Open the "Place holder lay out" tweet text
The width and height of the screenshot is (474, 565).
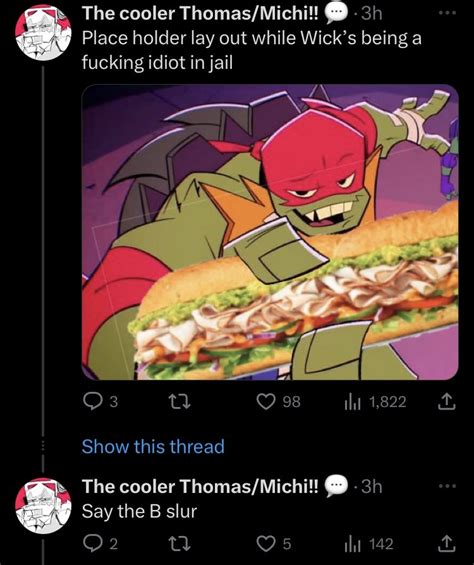click(252, 50)
